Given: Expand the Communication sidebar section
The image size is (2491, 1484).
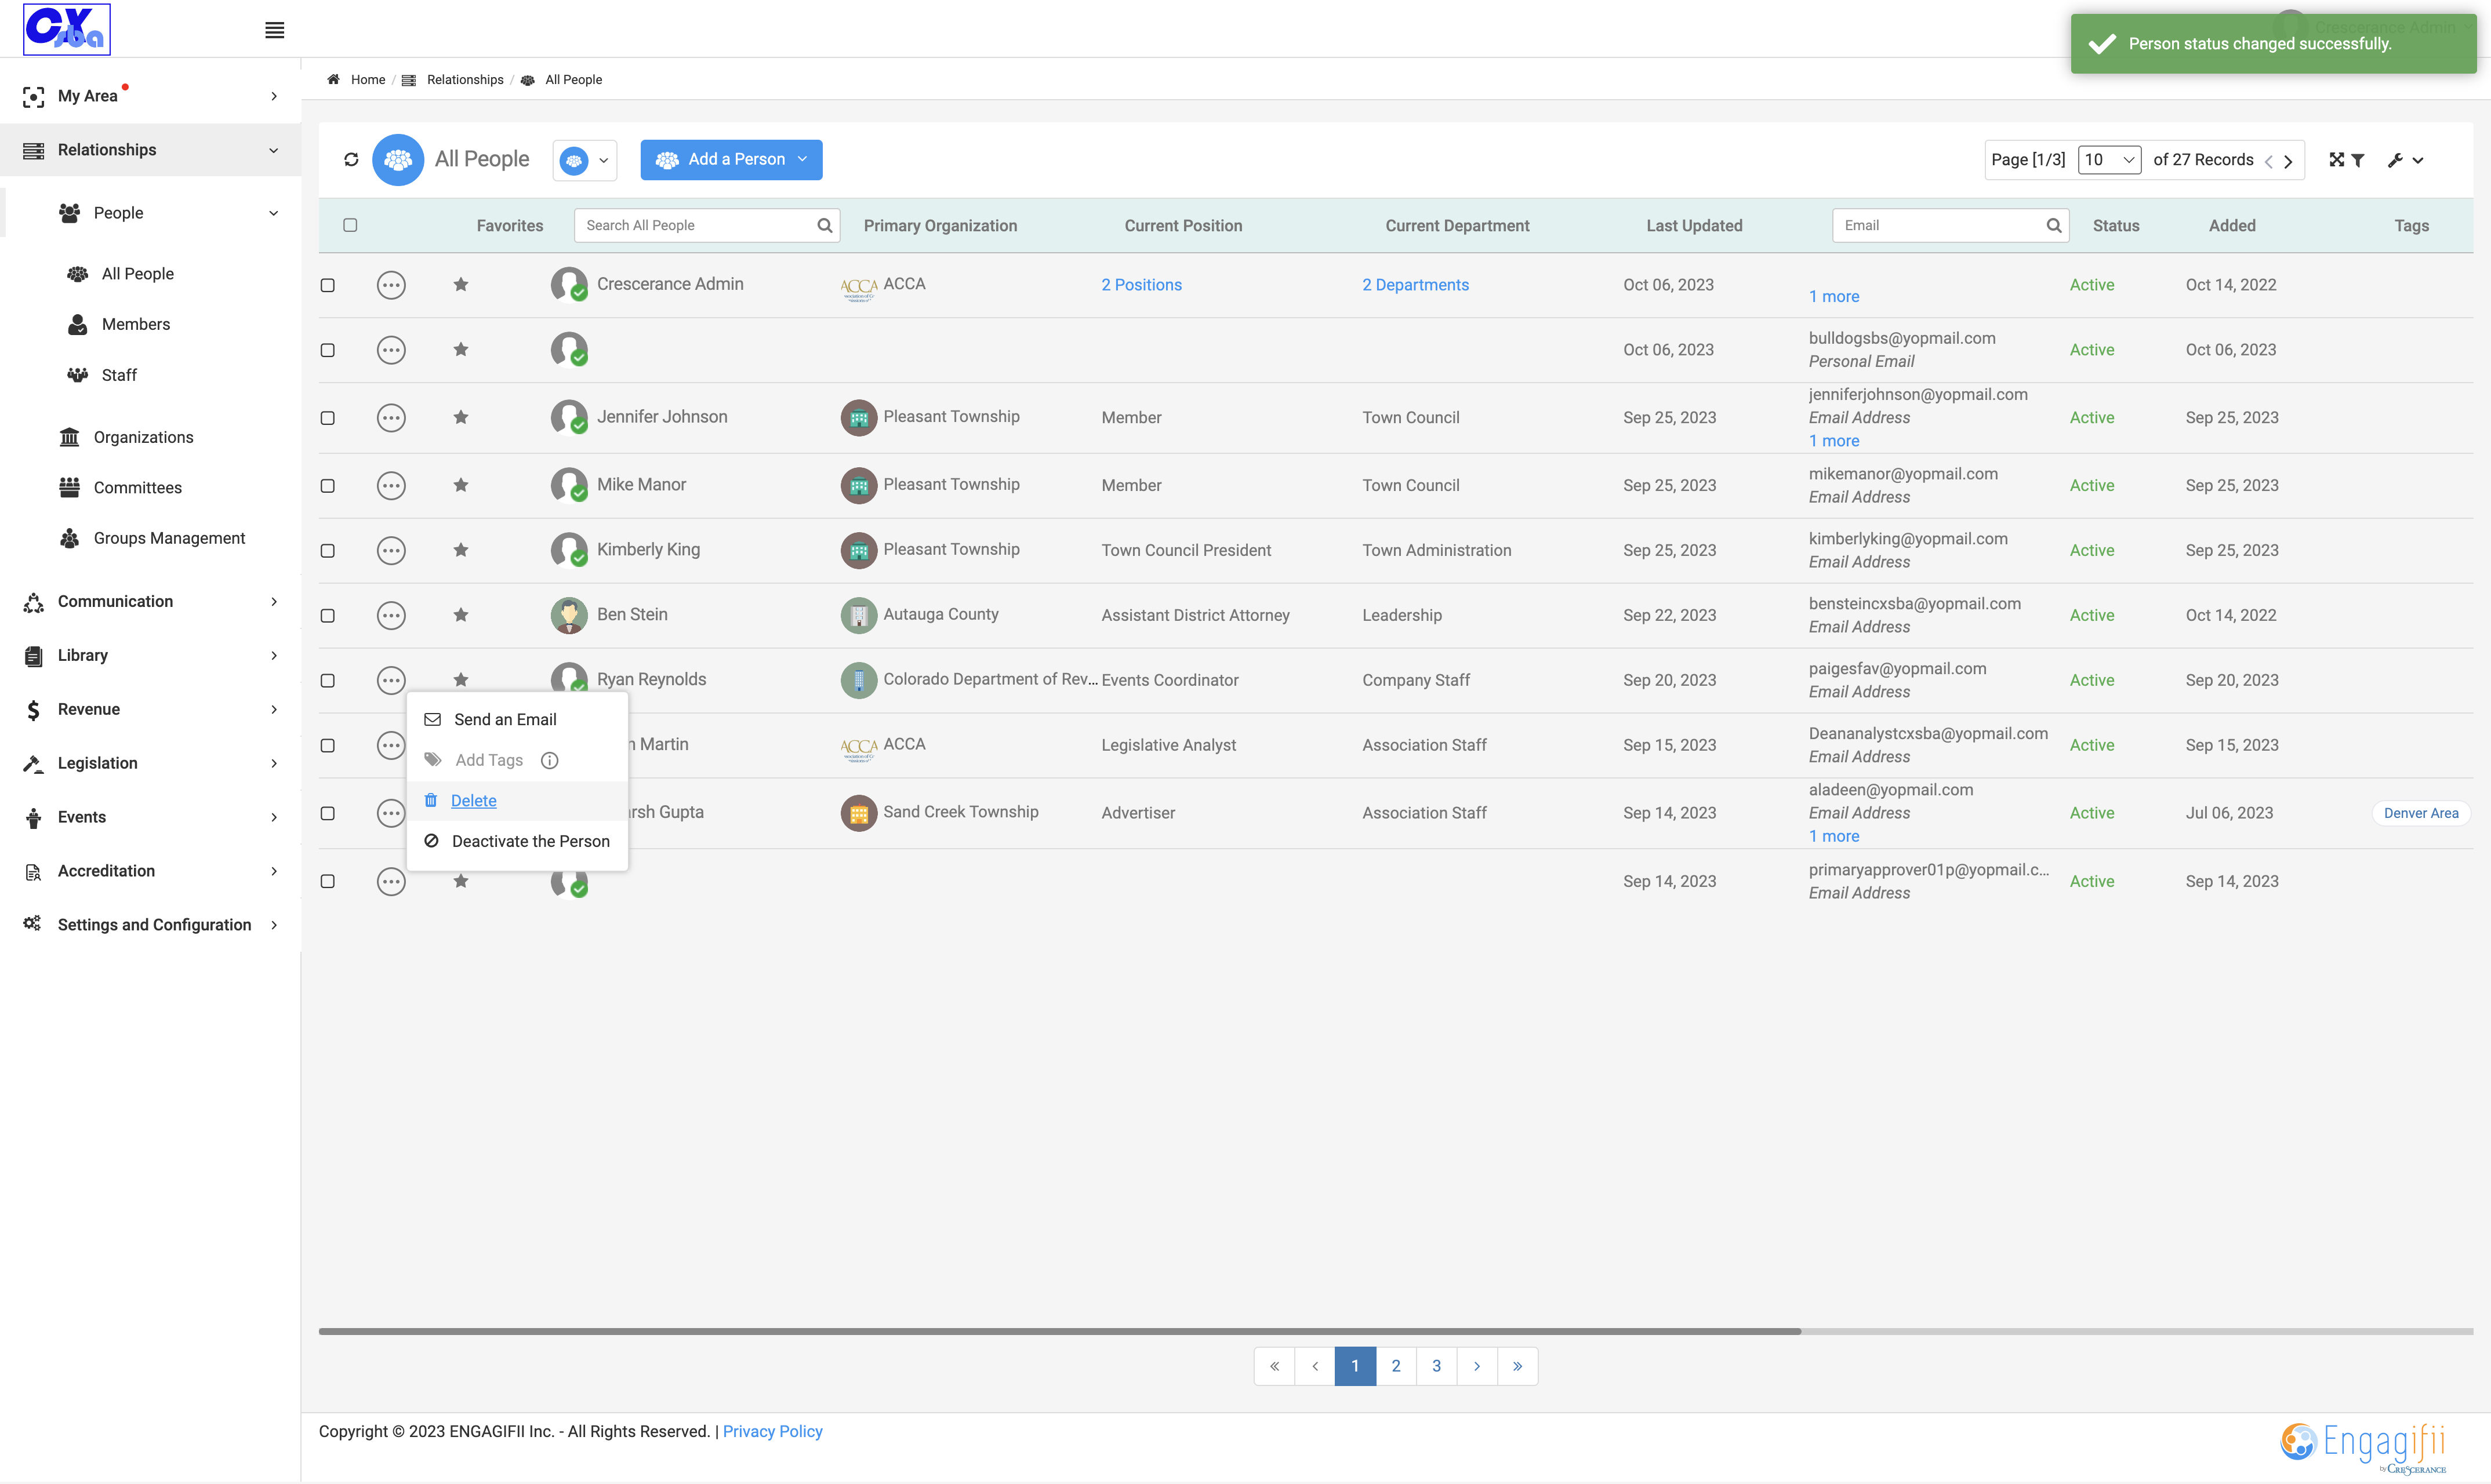Looking at the screenshot, I should [150, 601].
